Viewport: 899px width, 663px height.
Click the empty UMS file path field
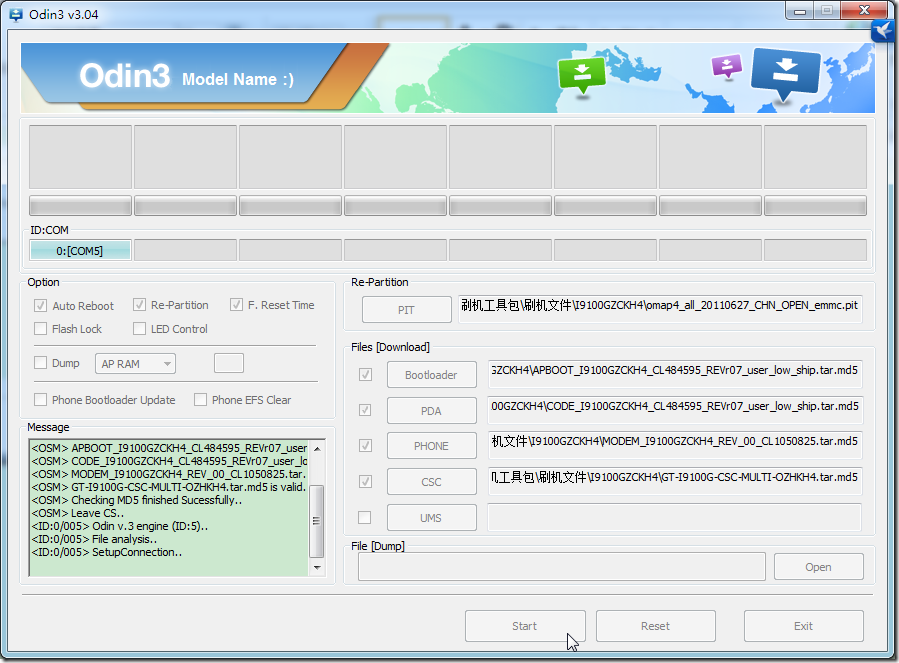[x=675, y=517]
